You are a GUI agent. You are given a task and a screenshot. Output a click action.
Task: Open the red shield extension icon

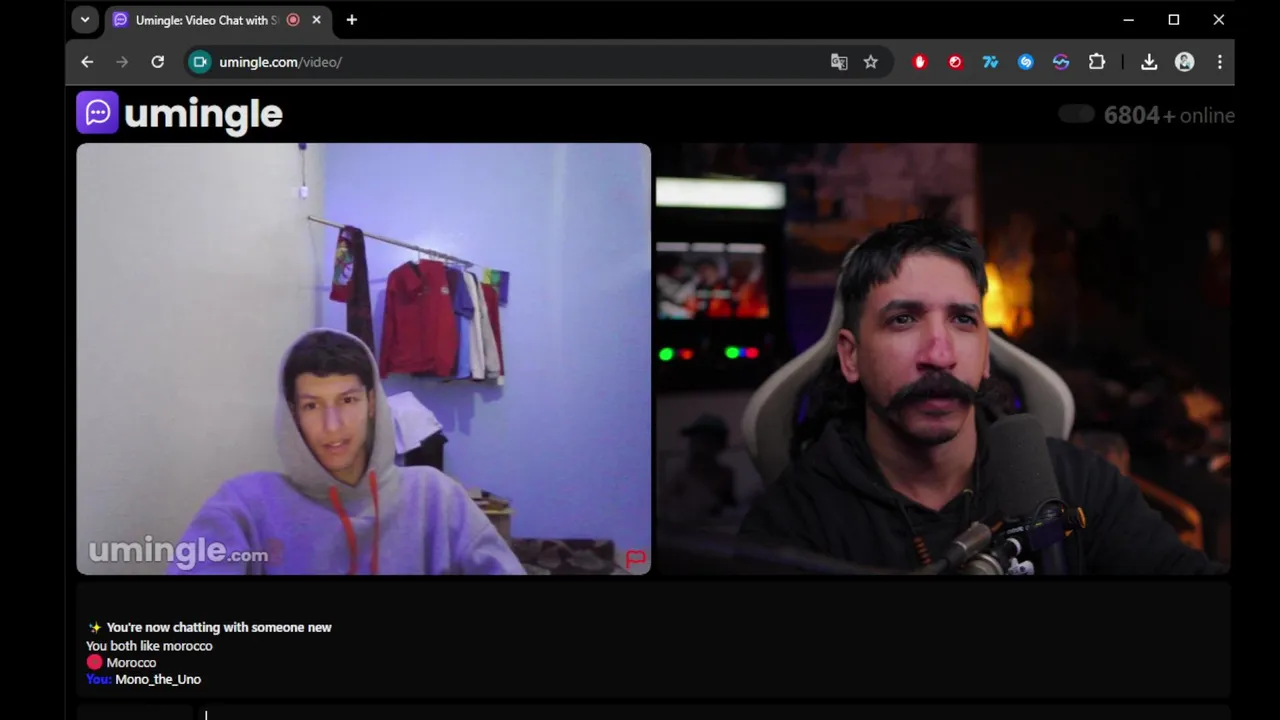pyautogui.click(x=920, y=62)
